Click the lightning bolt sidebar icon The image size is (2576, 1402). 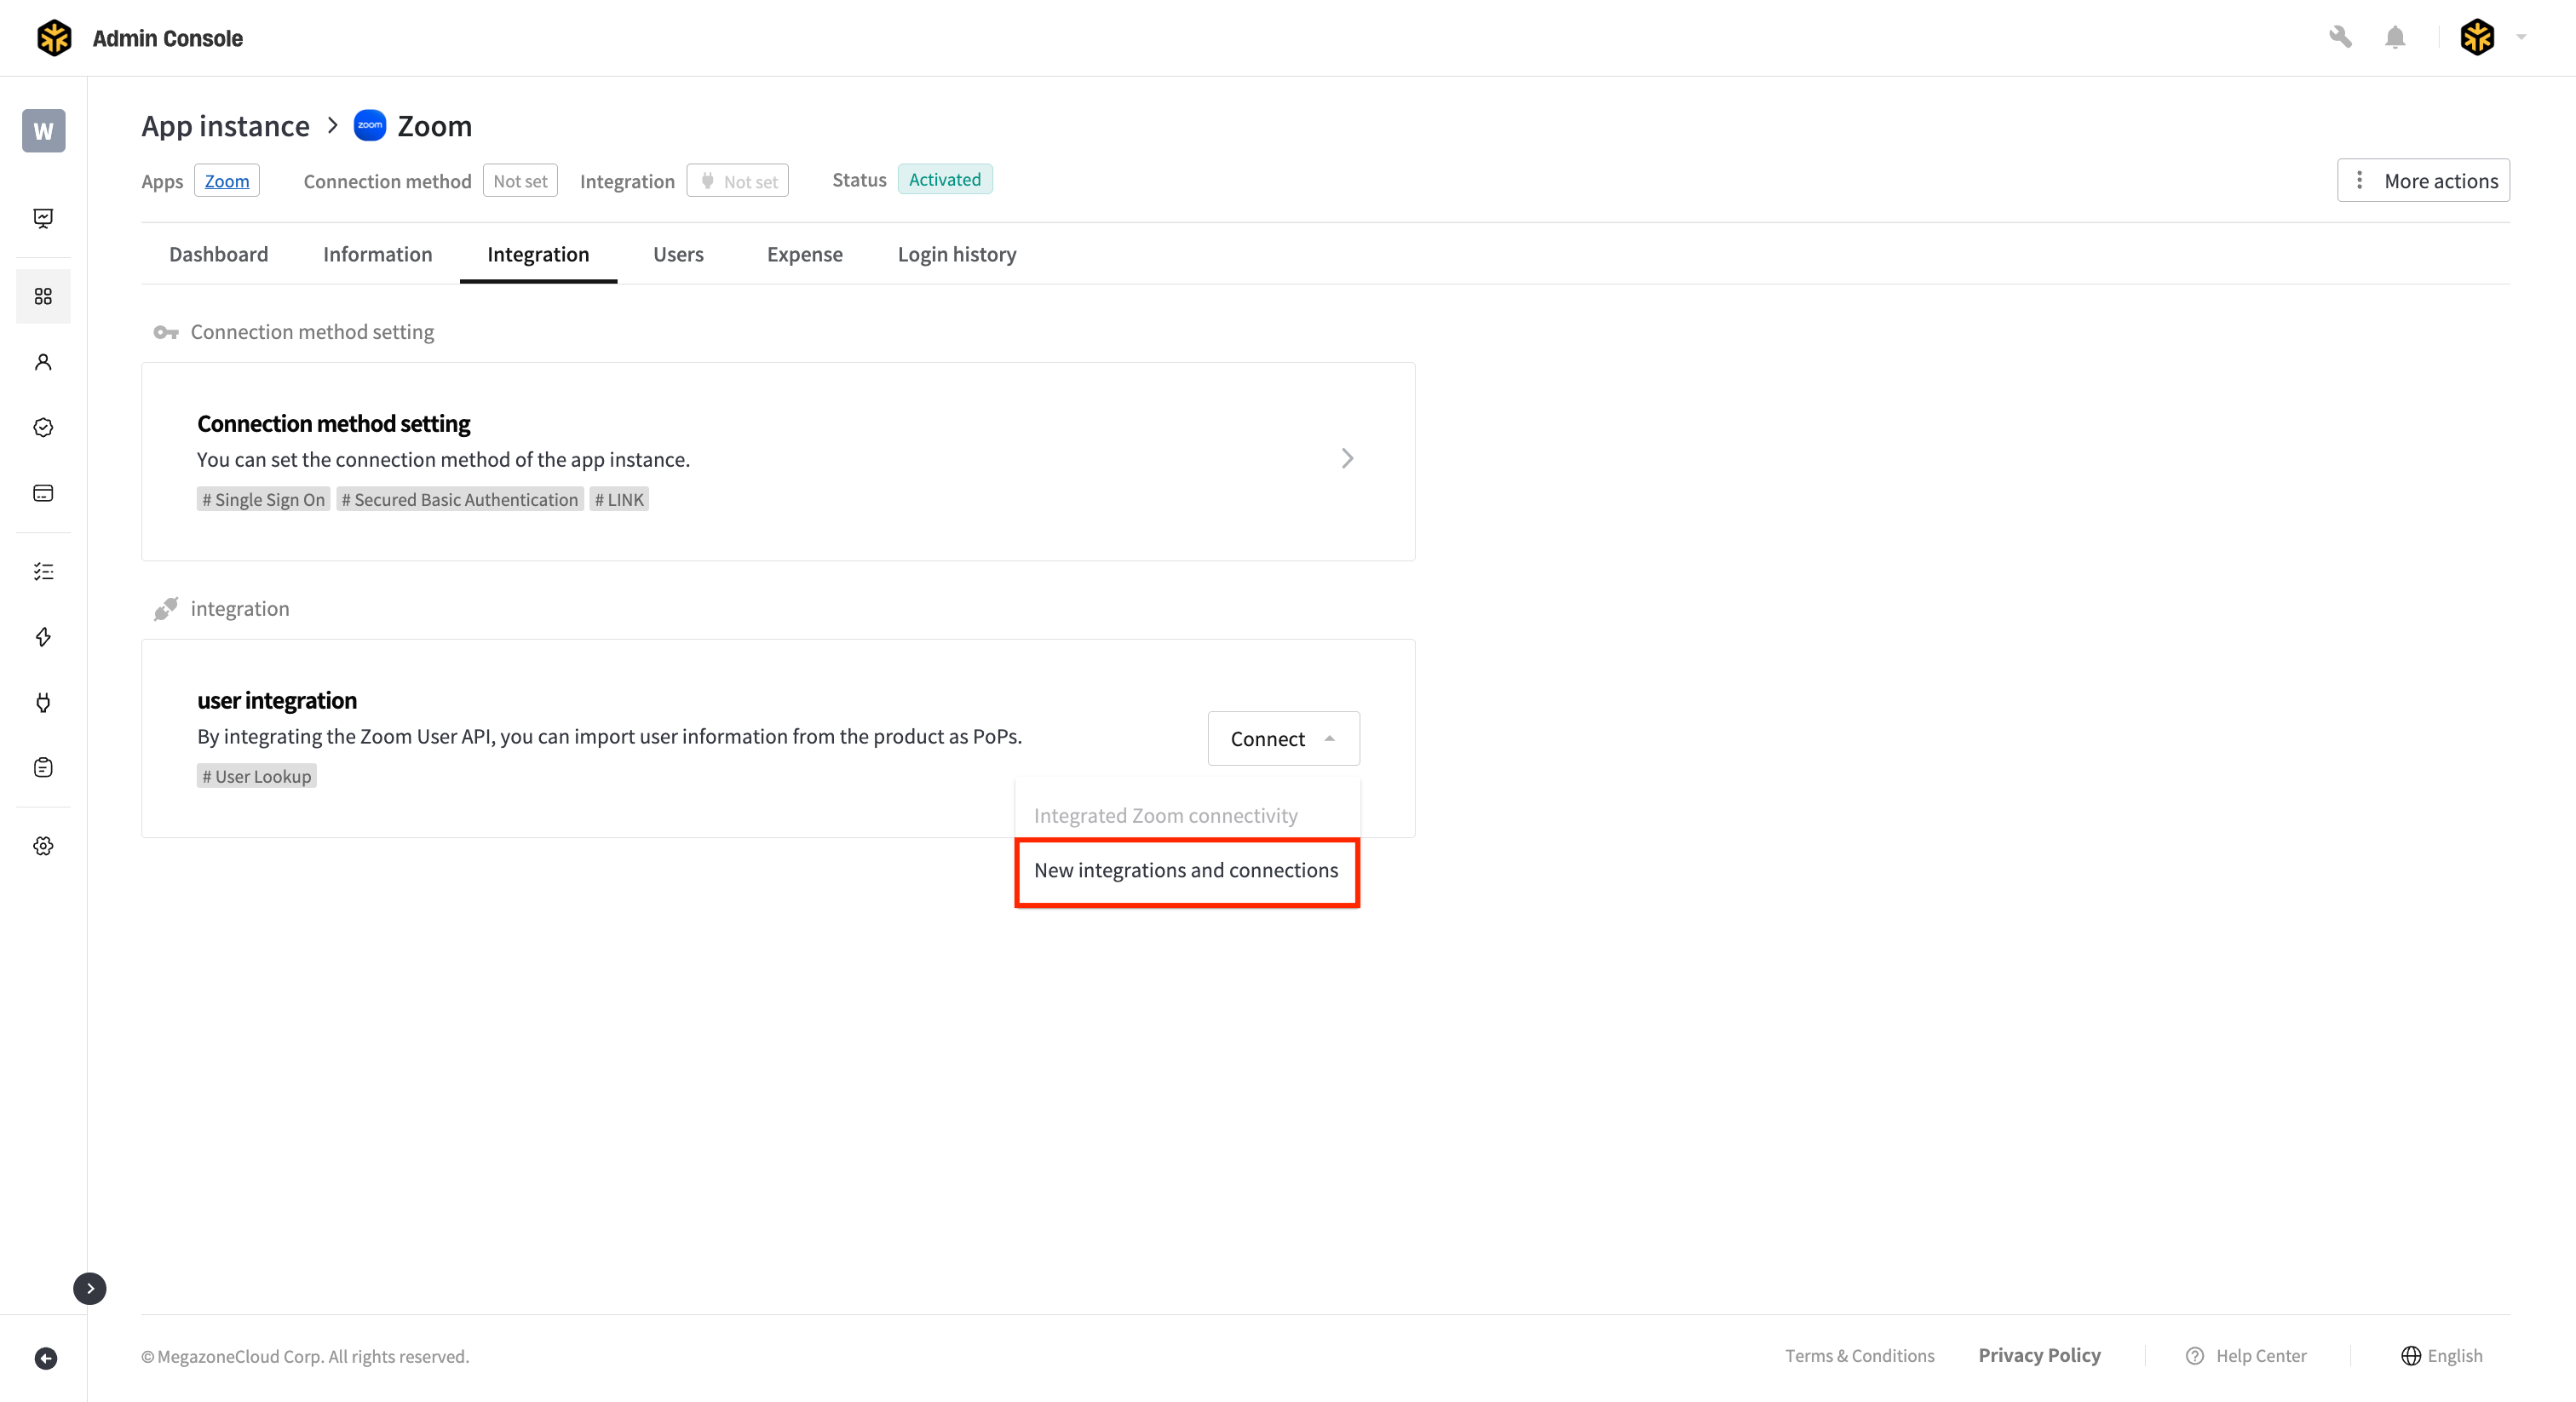pyautogui.click(x=43, y=637)
